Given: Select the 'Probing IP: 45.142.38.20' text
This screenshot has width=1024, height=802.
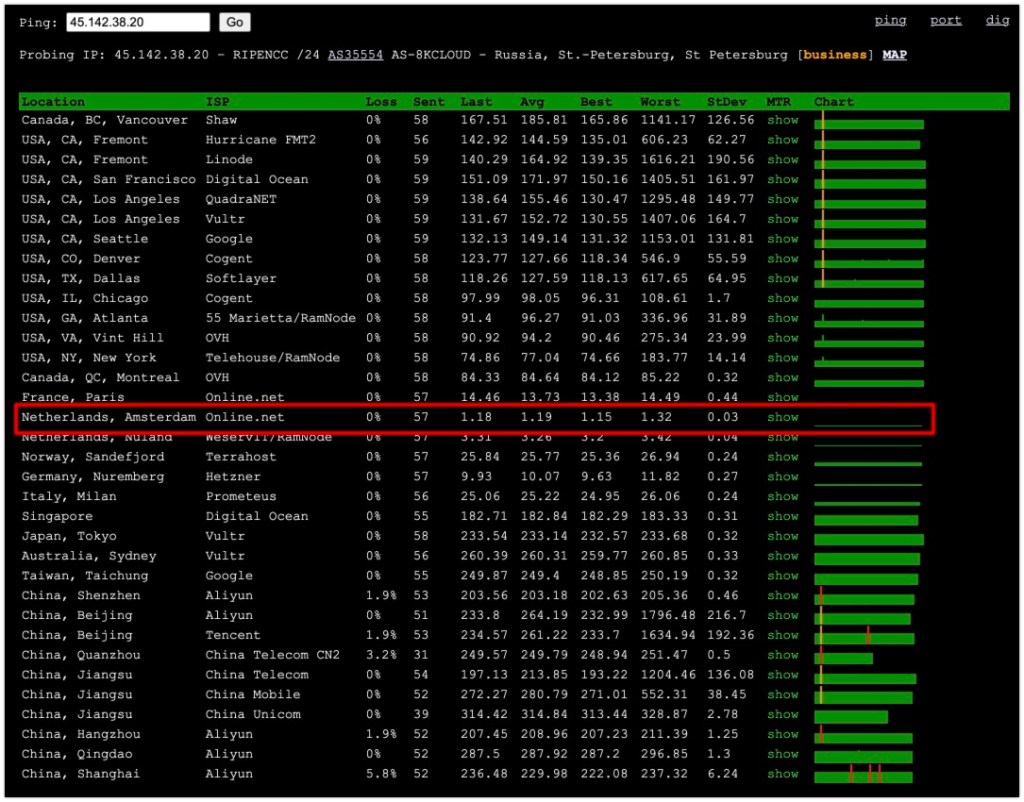Looking at the screenshot, I should (114, 55).
